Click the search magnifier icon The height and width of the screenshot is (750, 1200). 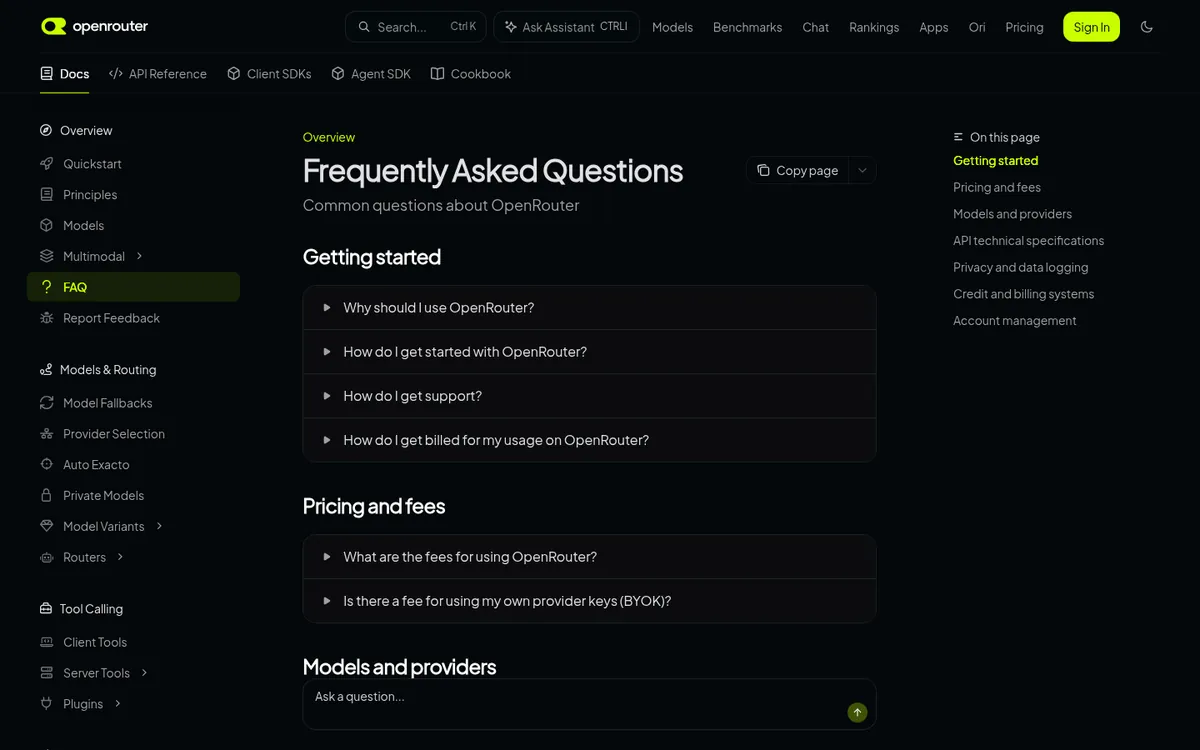click(364, 27)
